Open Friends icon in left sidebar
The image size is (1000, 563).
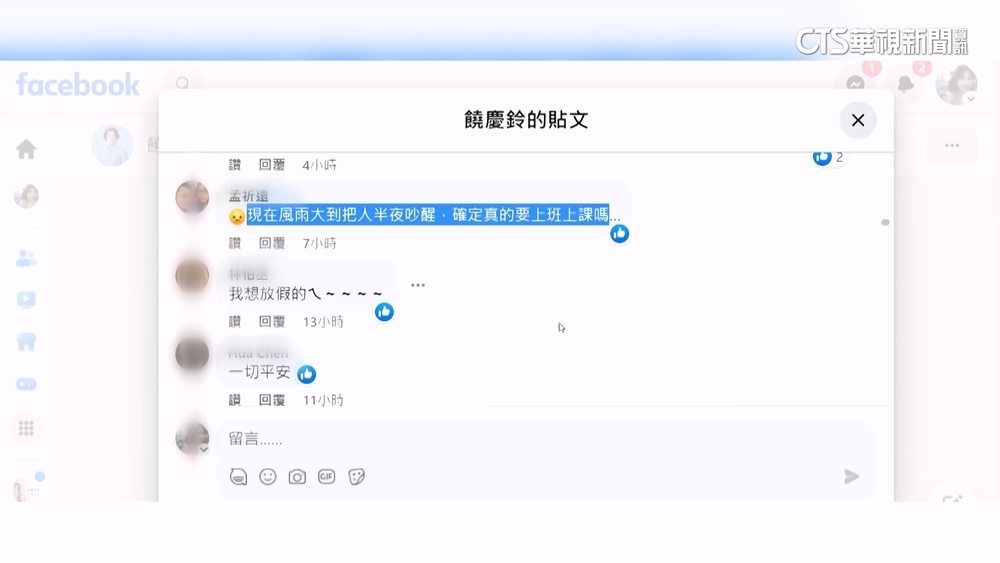[26, 258]
